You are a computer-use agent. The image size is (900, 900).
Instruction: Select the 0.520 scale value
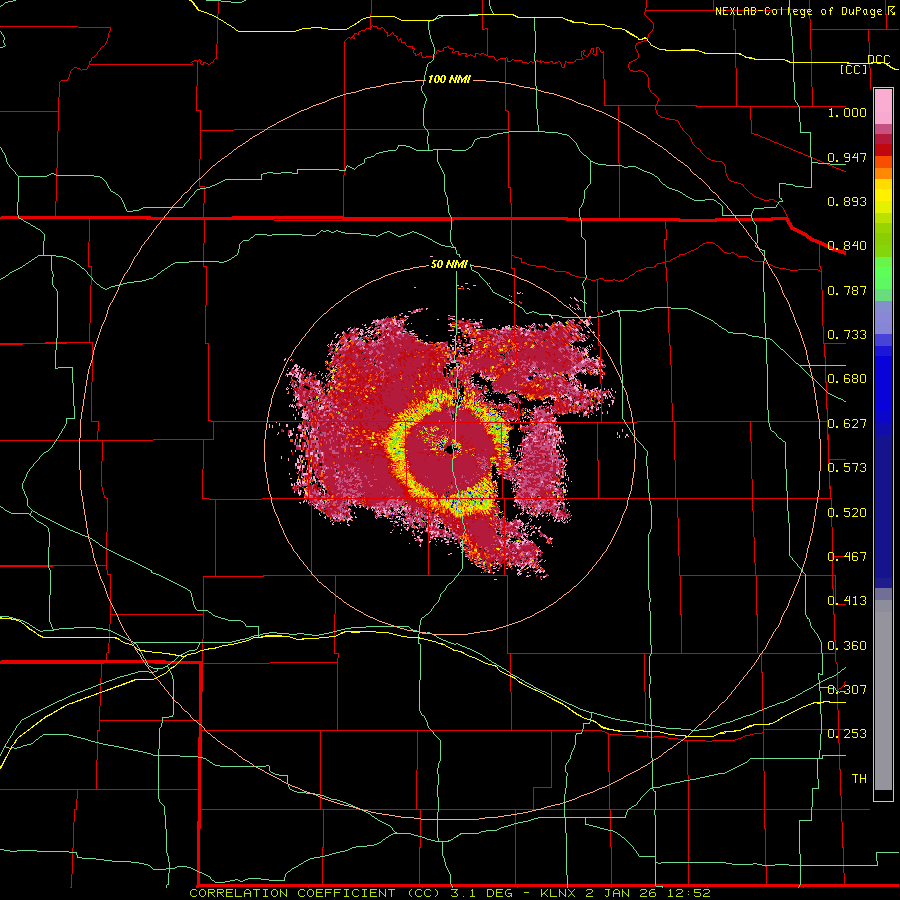click(x=847, y=513)
